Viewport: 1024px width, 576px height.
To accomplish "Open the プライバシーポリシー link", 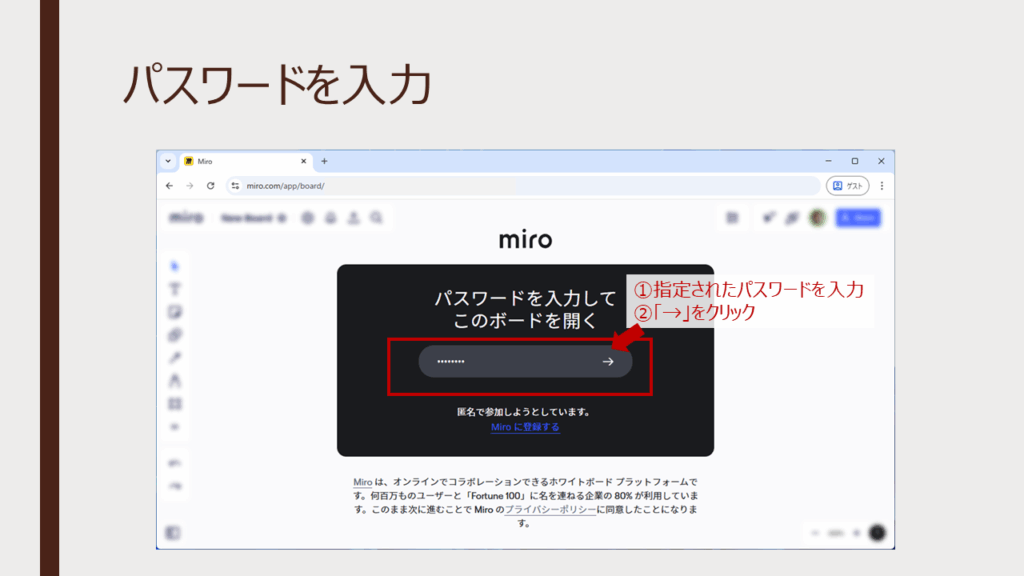I will coord(550,509).
